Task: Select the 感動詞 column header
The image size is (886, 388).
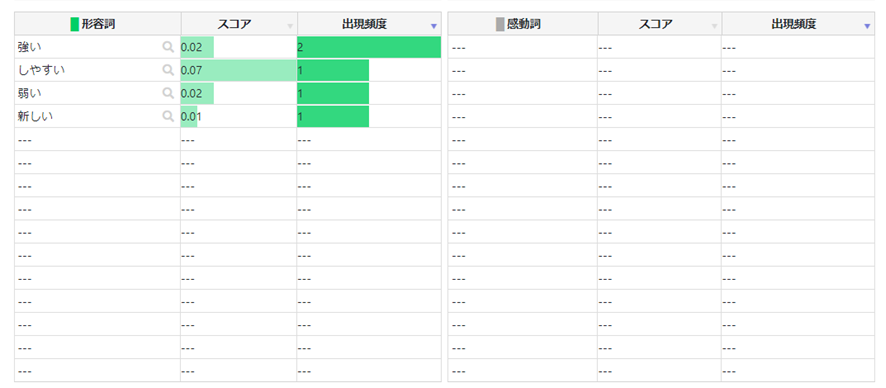Action: coord(523,24)
